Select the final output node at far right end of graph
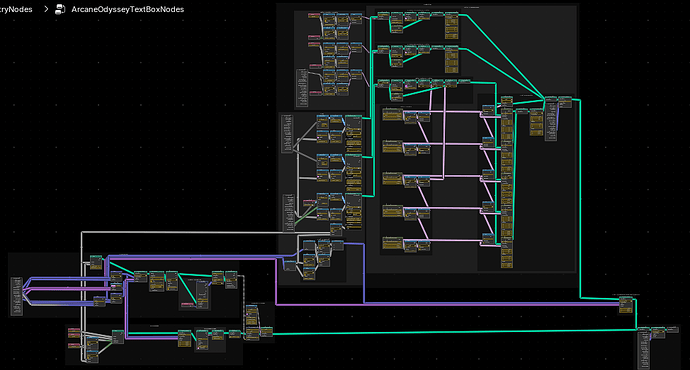This screenshot has width=690, height=370. point(672,330)
